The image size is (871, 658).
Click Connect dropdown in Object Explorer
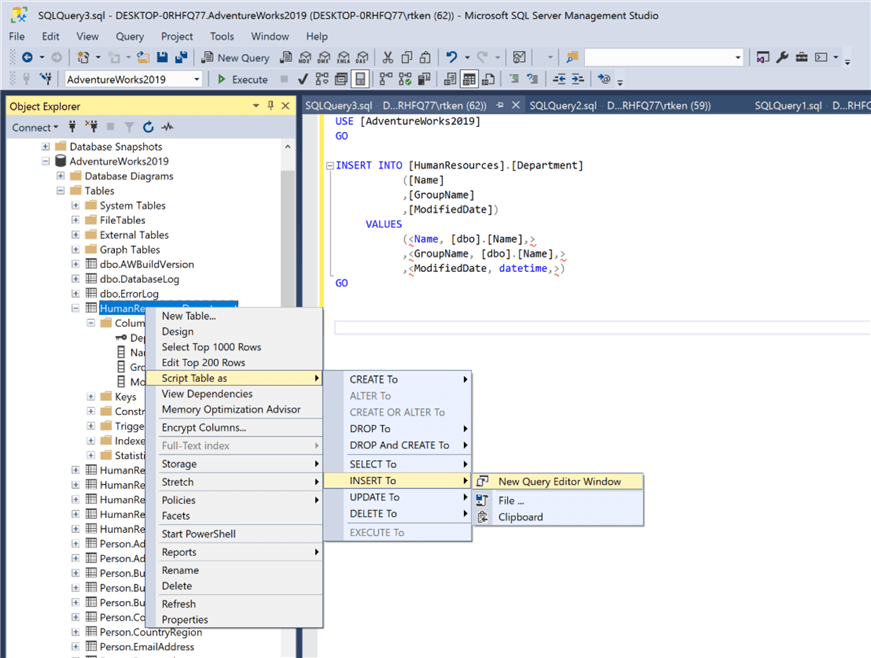pos(35,128)
